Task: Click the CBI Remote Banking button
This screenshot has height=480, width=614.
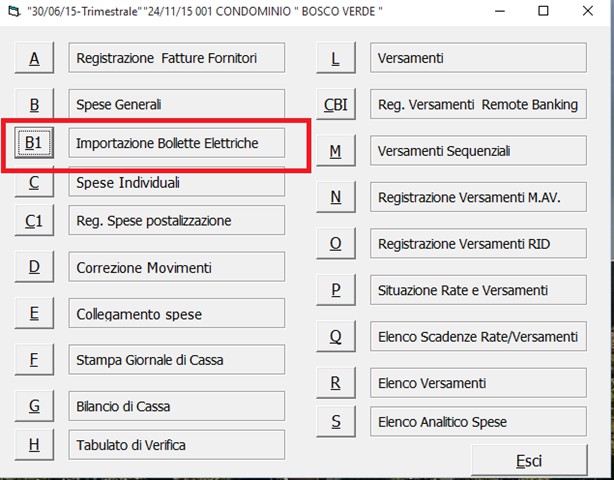Action: pyautogui.click(x=336, y=104)
